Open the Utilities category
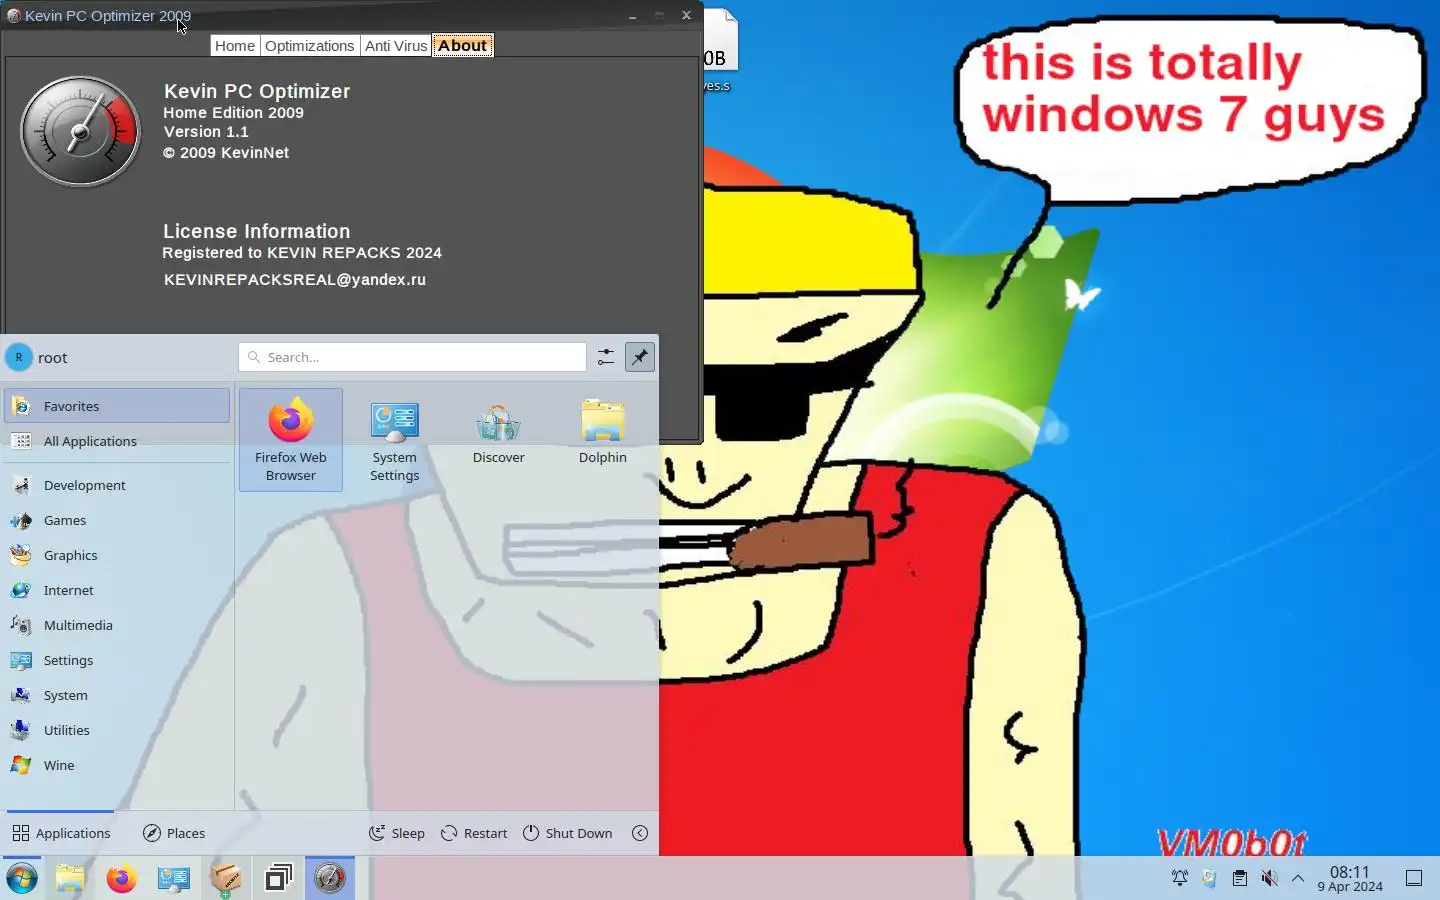 tap(117, 730)
